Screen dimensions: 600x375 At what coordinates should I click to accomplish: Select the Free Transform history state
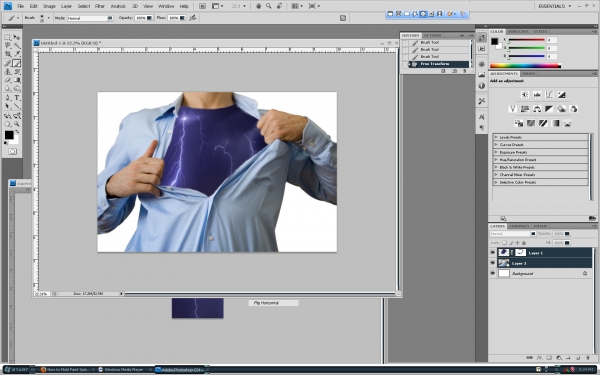(435, 64)
